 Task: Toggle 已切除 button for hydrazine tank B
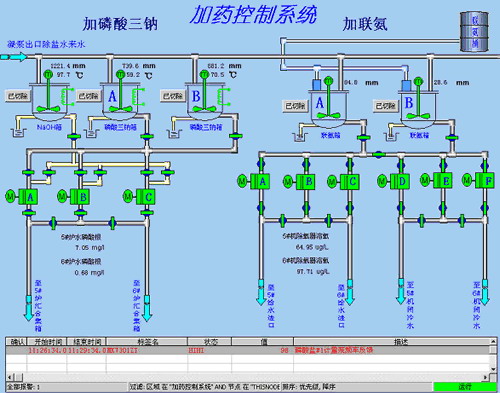(x=385, y=106)
